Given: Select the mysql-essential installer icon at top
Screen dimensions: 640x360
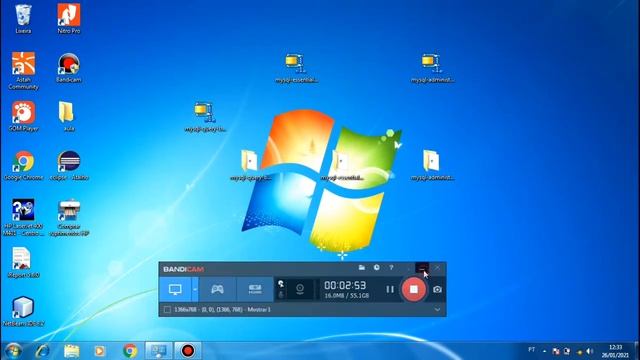Looking at the screenshot, I should point(296,68).
